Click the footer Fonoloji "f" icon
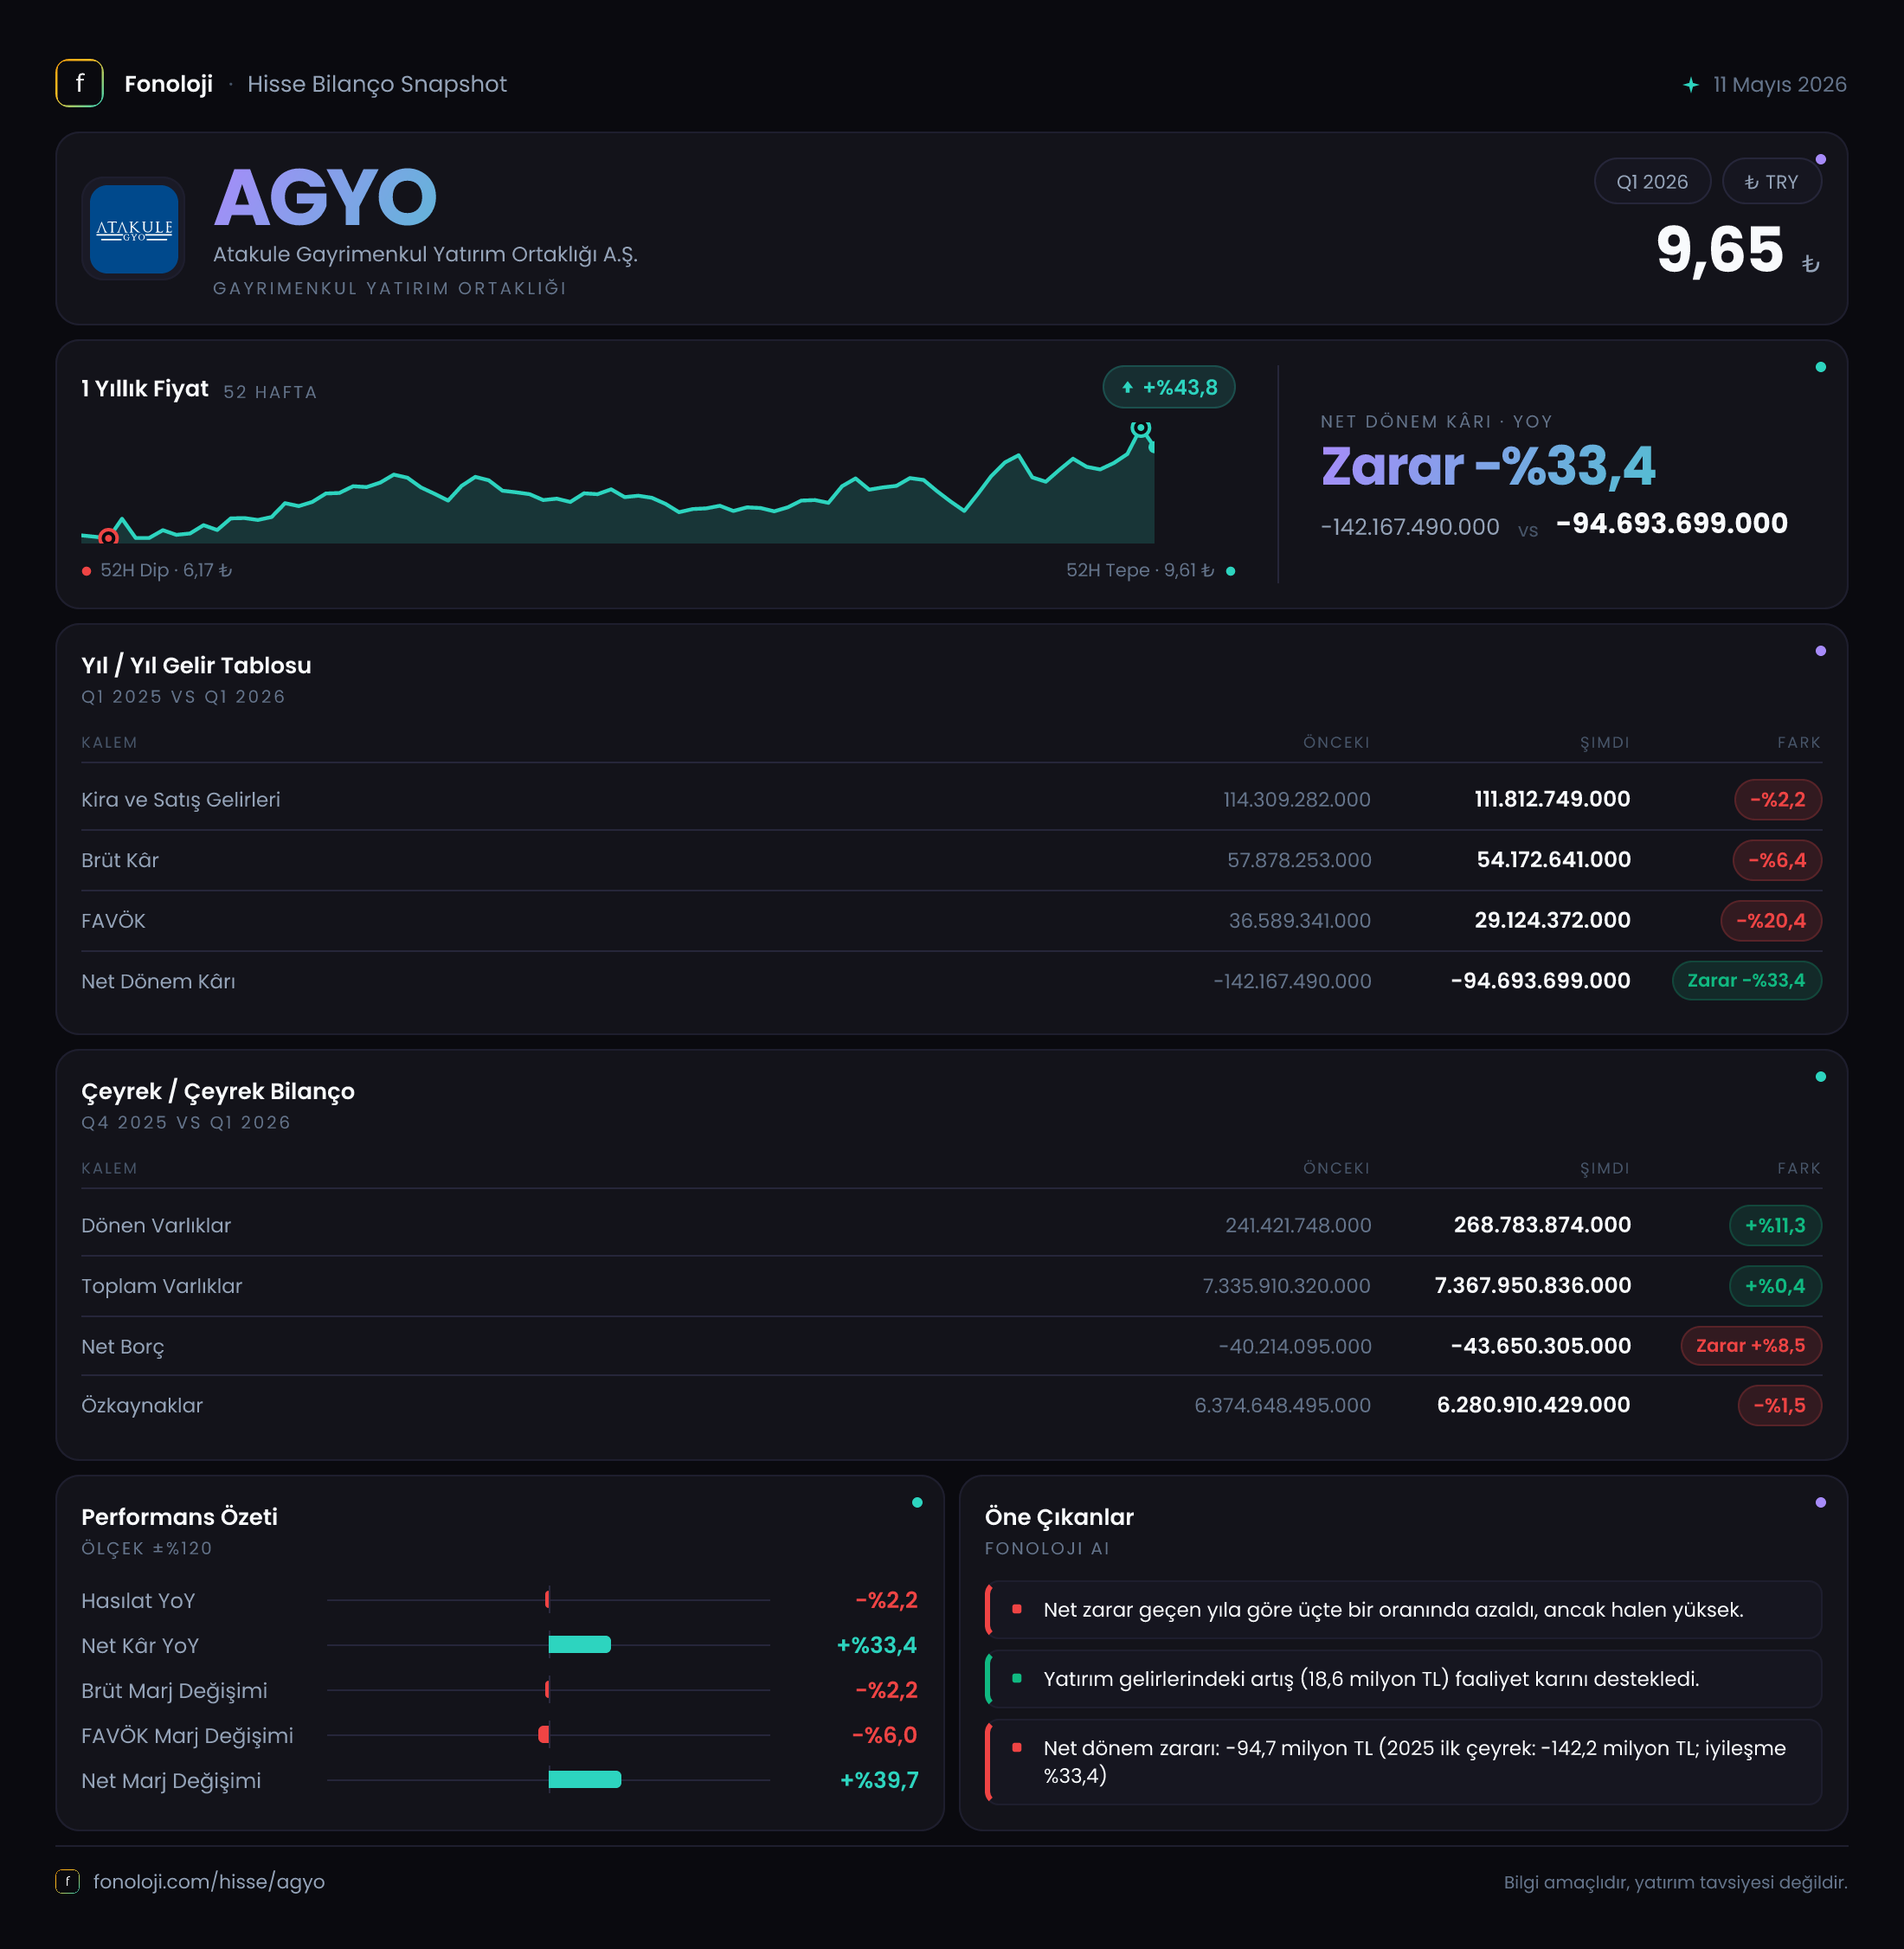Image resolution: width=1904 pixels, height=1949 pixels. 67,1881
